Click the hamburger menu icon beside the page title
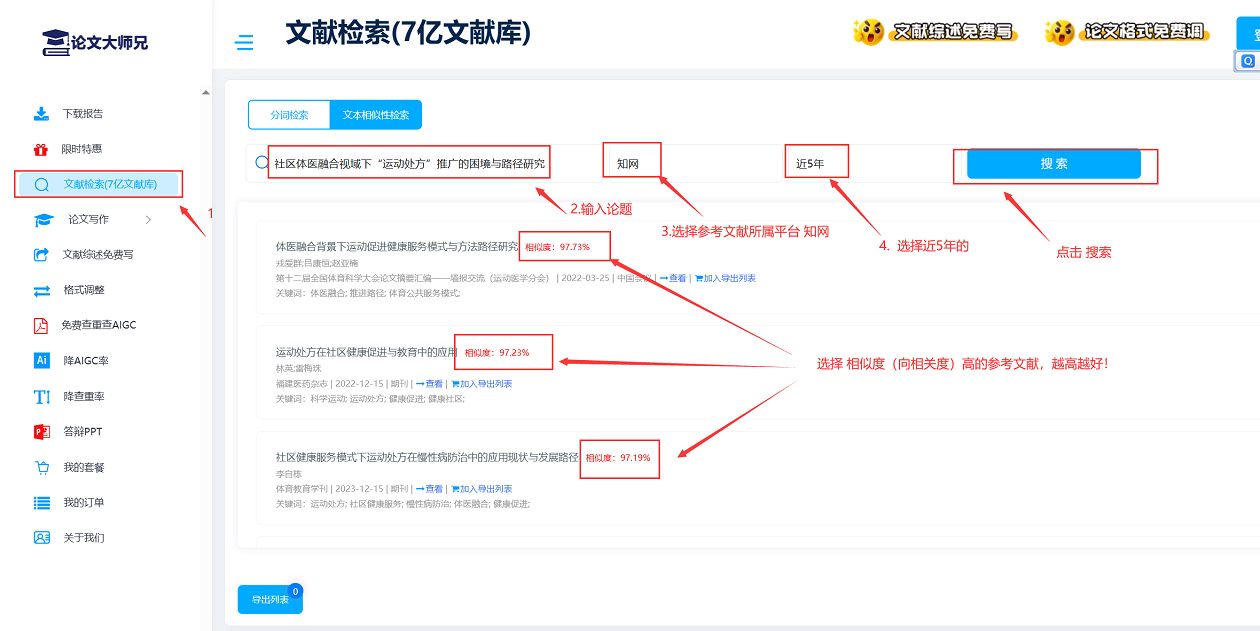This screenshot has height=631, width=1260. pos(244,43)
